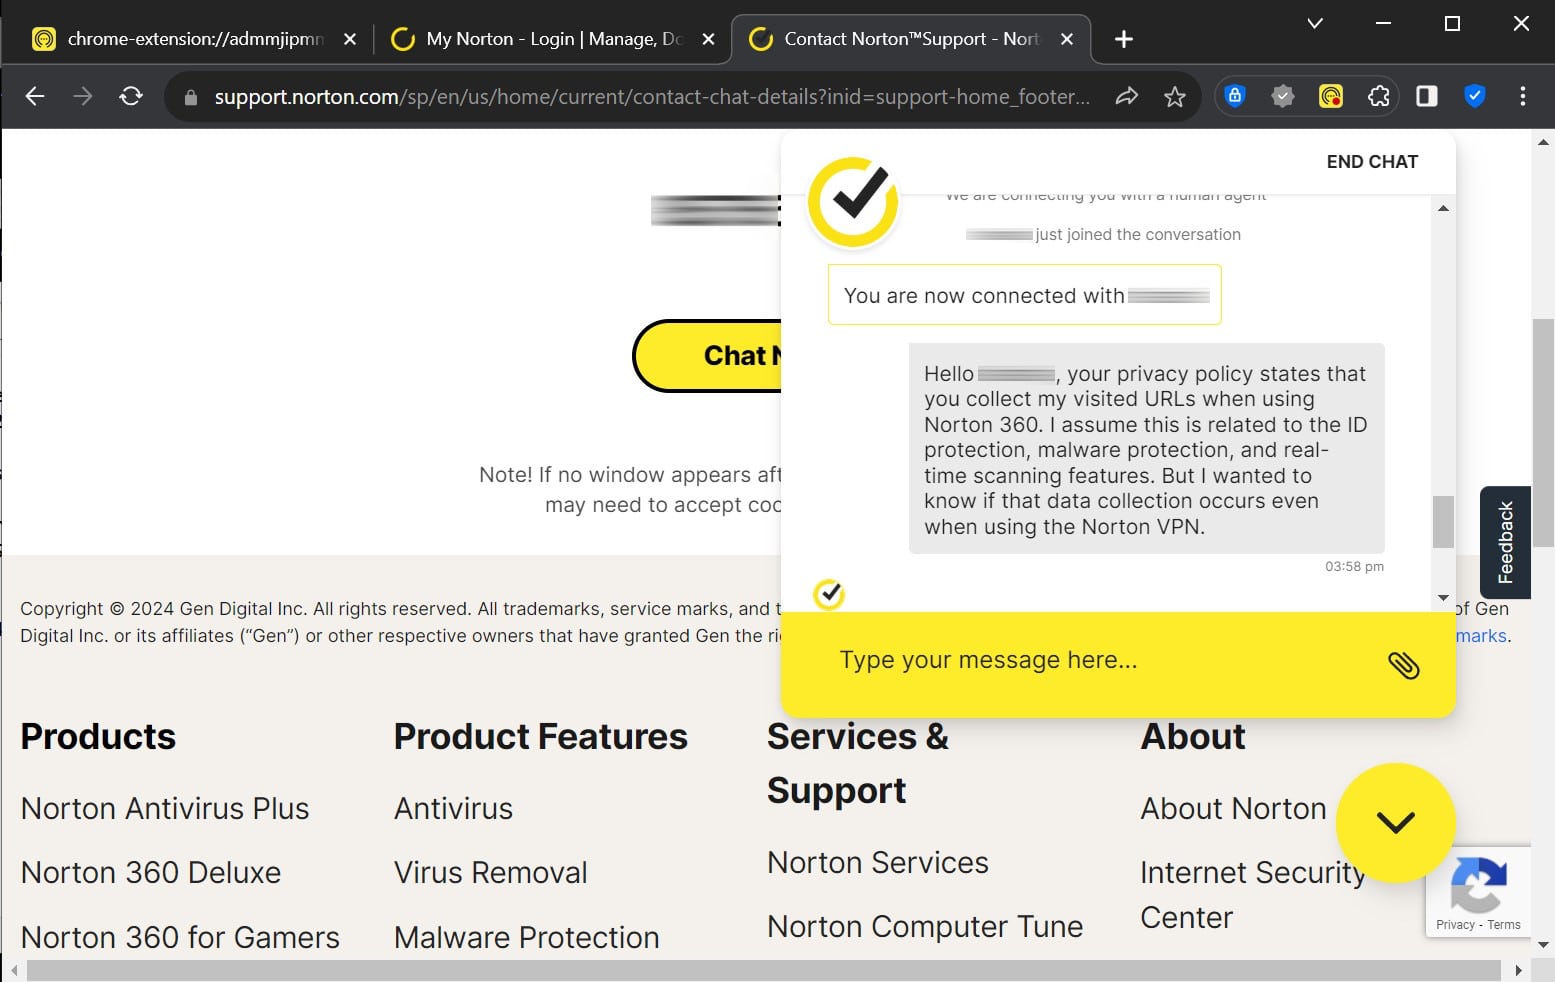Image resolution: width=1555 pixels, height=982 pixels.
Task: Click chat scrollbar down arrow
Action: coord(1443,598)
